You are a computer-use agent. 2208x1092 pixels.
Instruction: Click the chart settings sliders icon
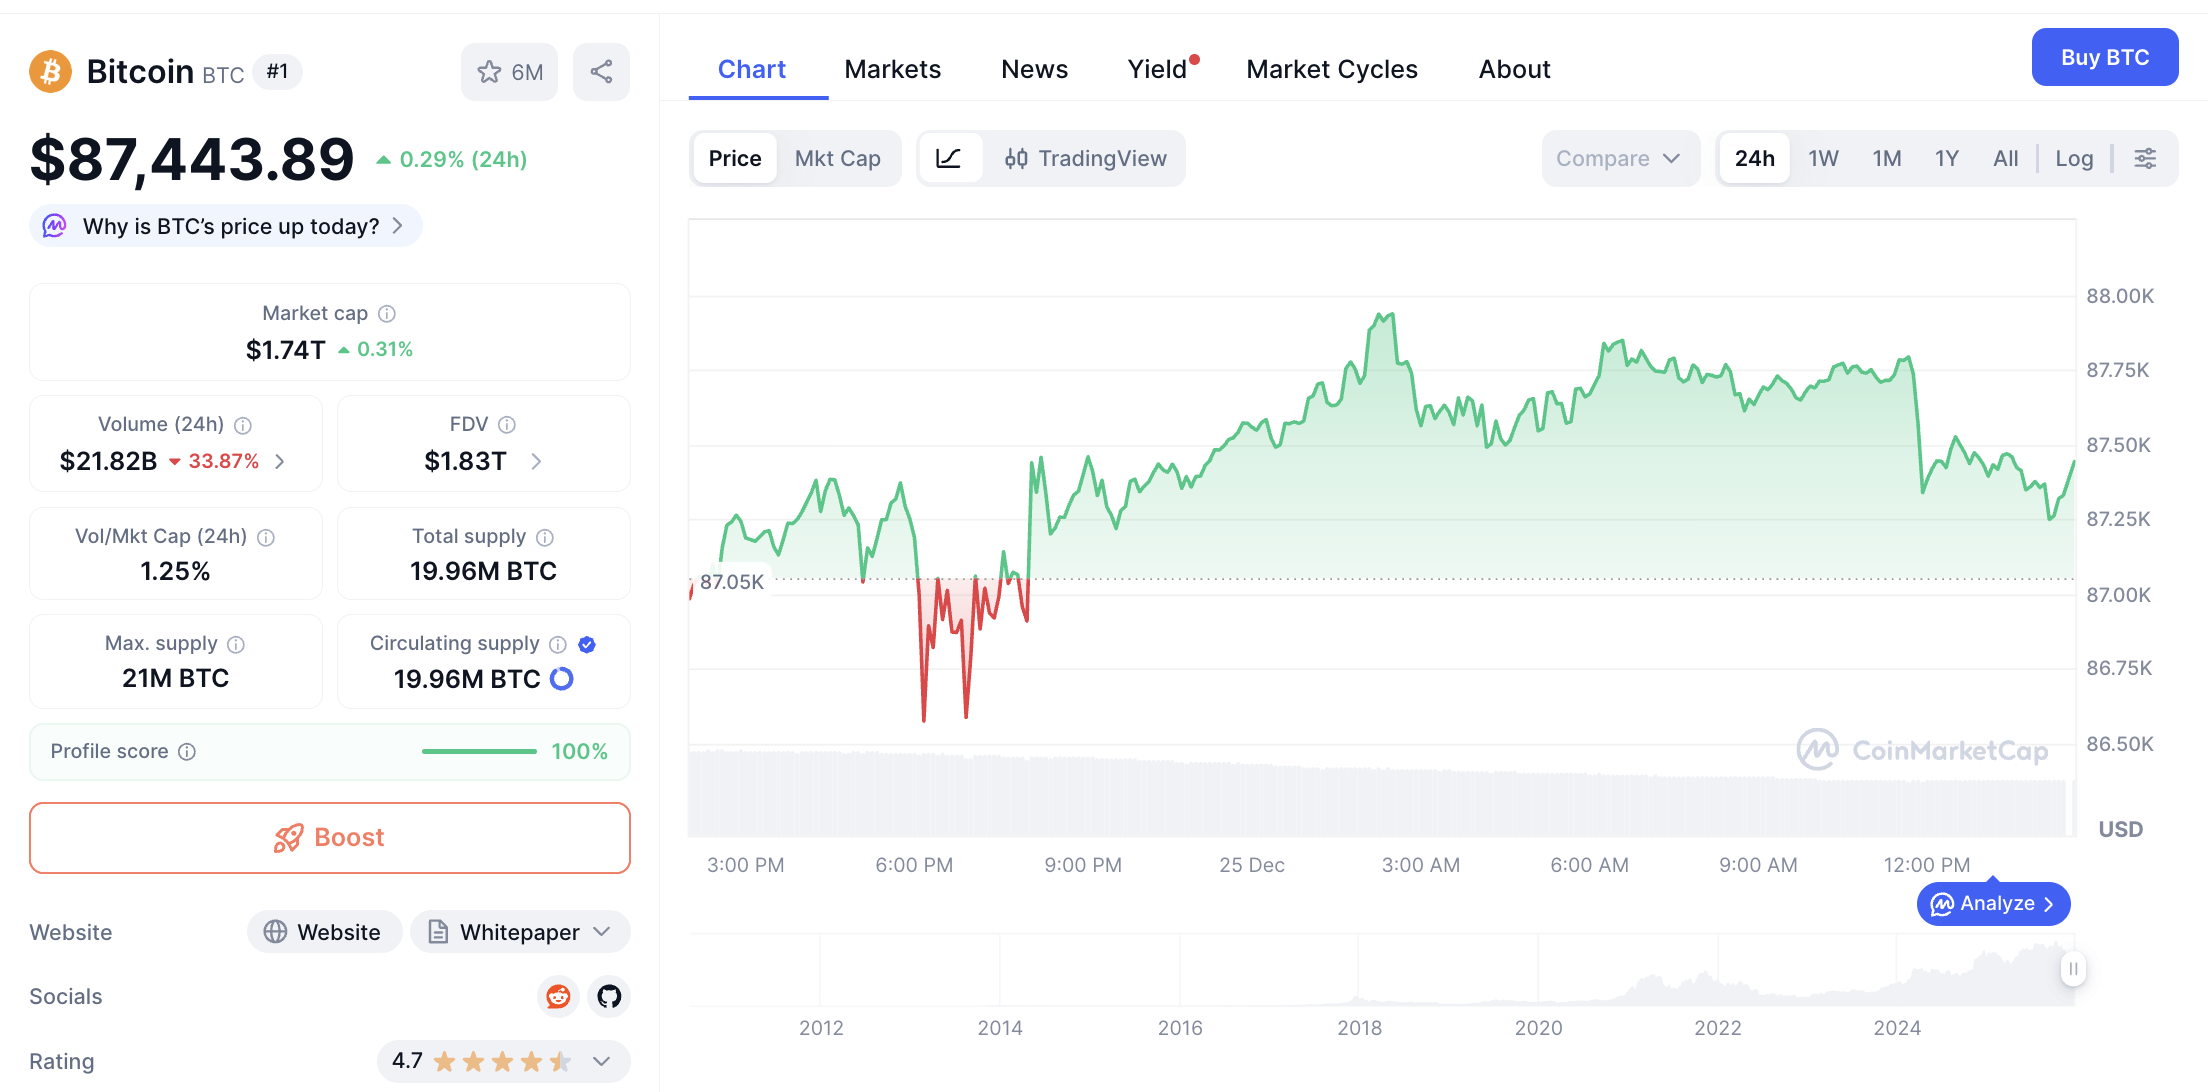(2145, 158)
